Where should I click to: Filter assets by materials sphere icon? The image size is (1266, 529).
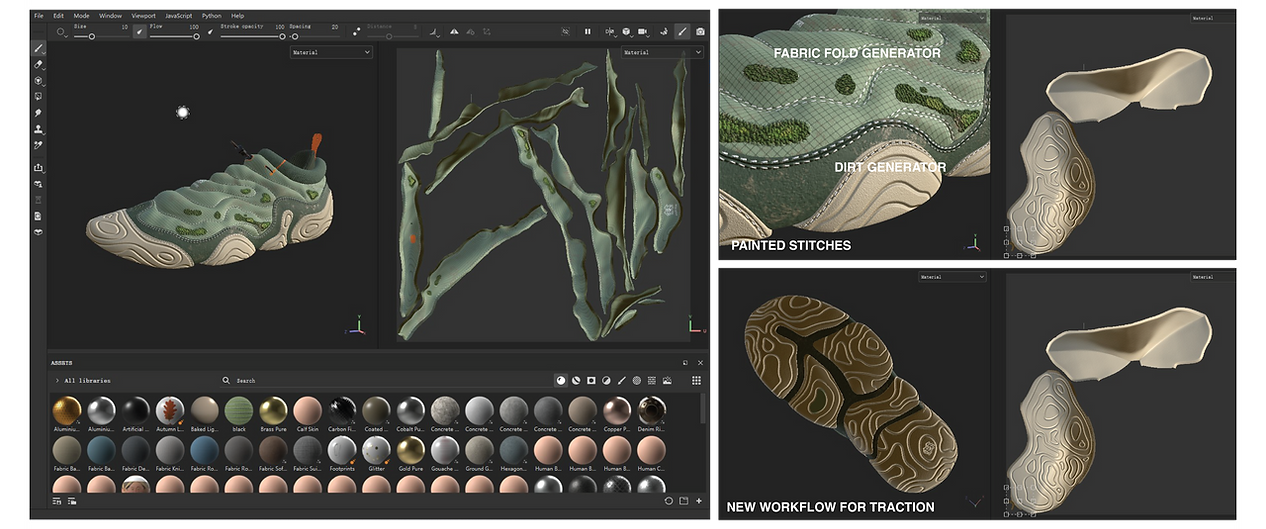[x=561, y=380]
